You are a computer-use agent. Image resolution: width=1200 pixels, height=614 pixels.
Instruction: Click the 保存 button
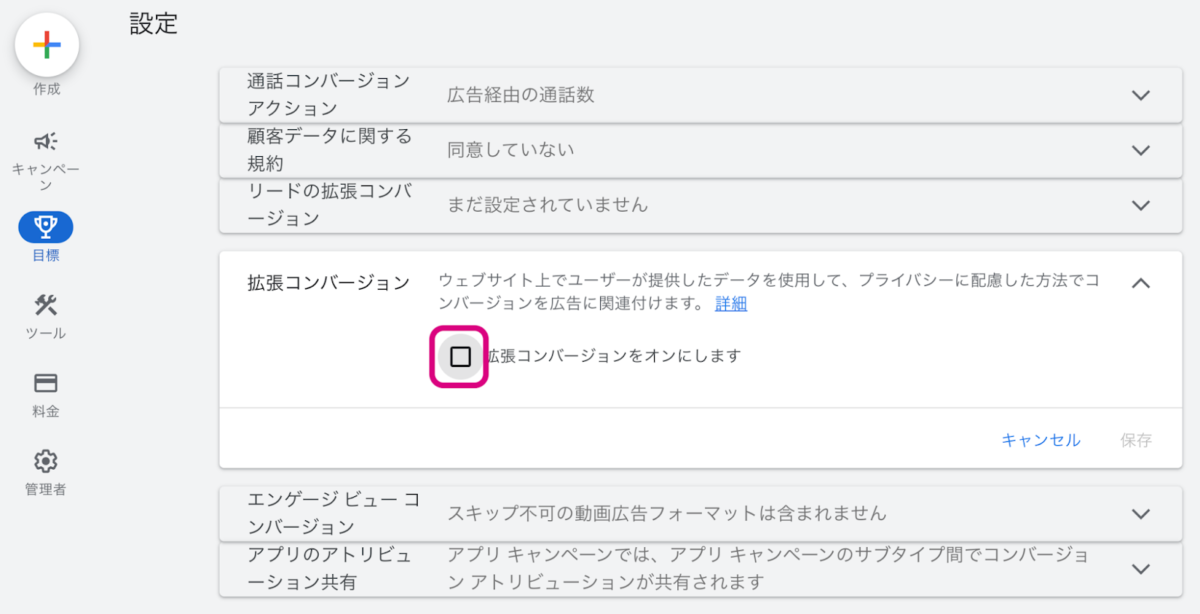pyautogui.click(x=1136, y=440)
